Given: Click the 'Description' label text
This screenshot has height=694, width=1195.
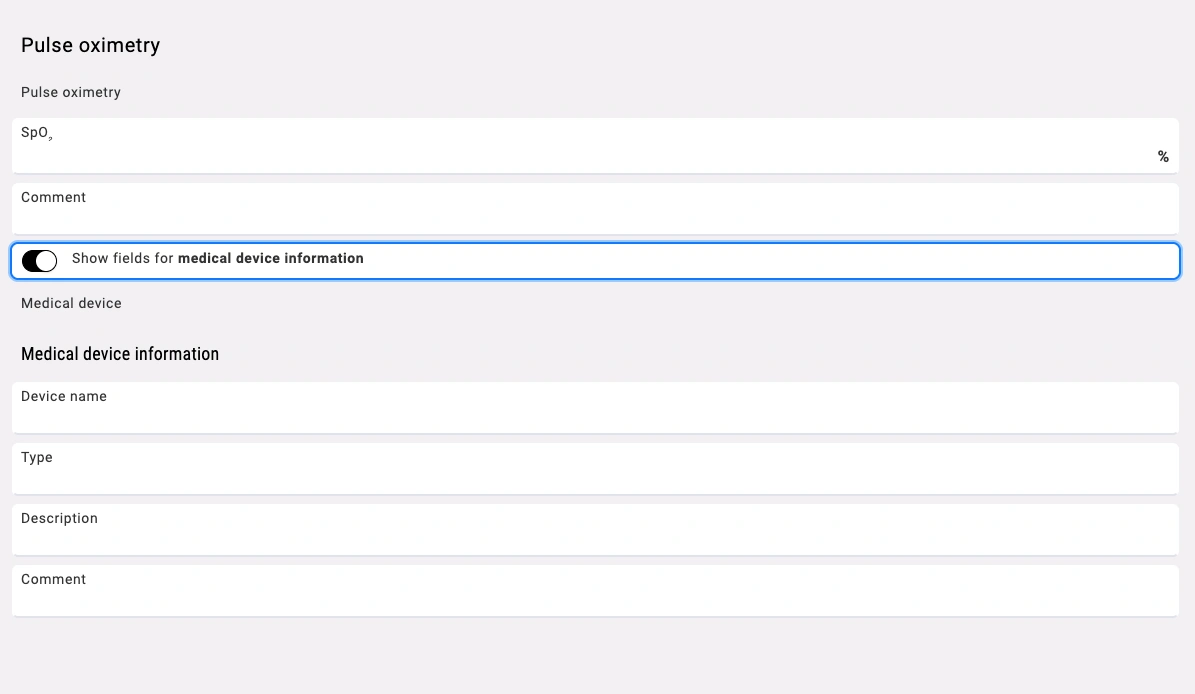Looking at the screenshot, I should 59,518.
